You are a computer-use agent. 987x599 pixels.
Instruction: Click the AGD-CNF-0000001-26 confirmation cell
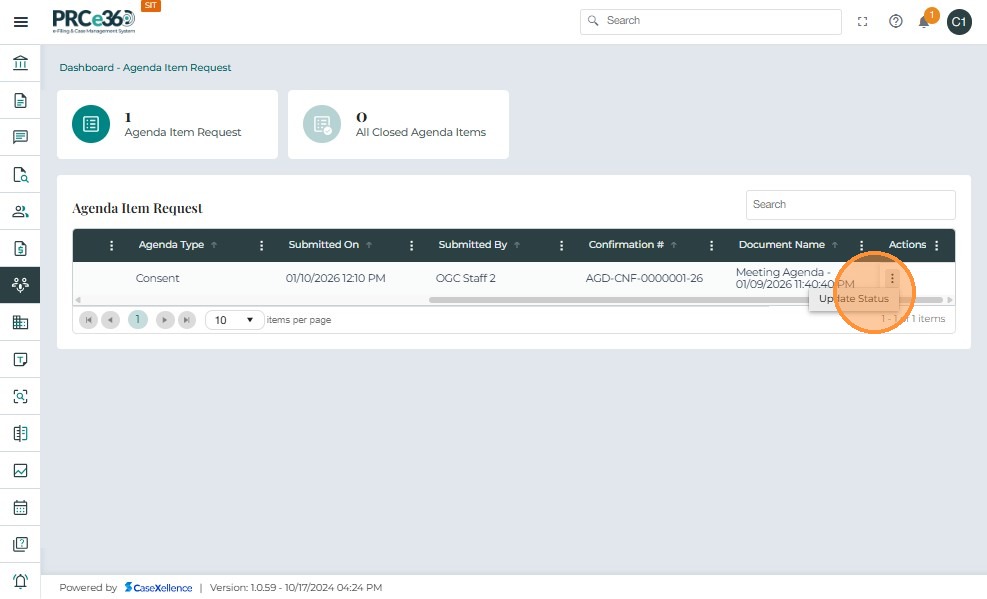(644, 278)
